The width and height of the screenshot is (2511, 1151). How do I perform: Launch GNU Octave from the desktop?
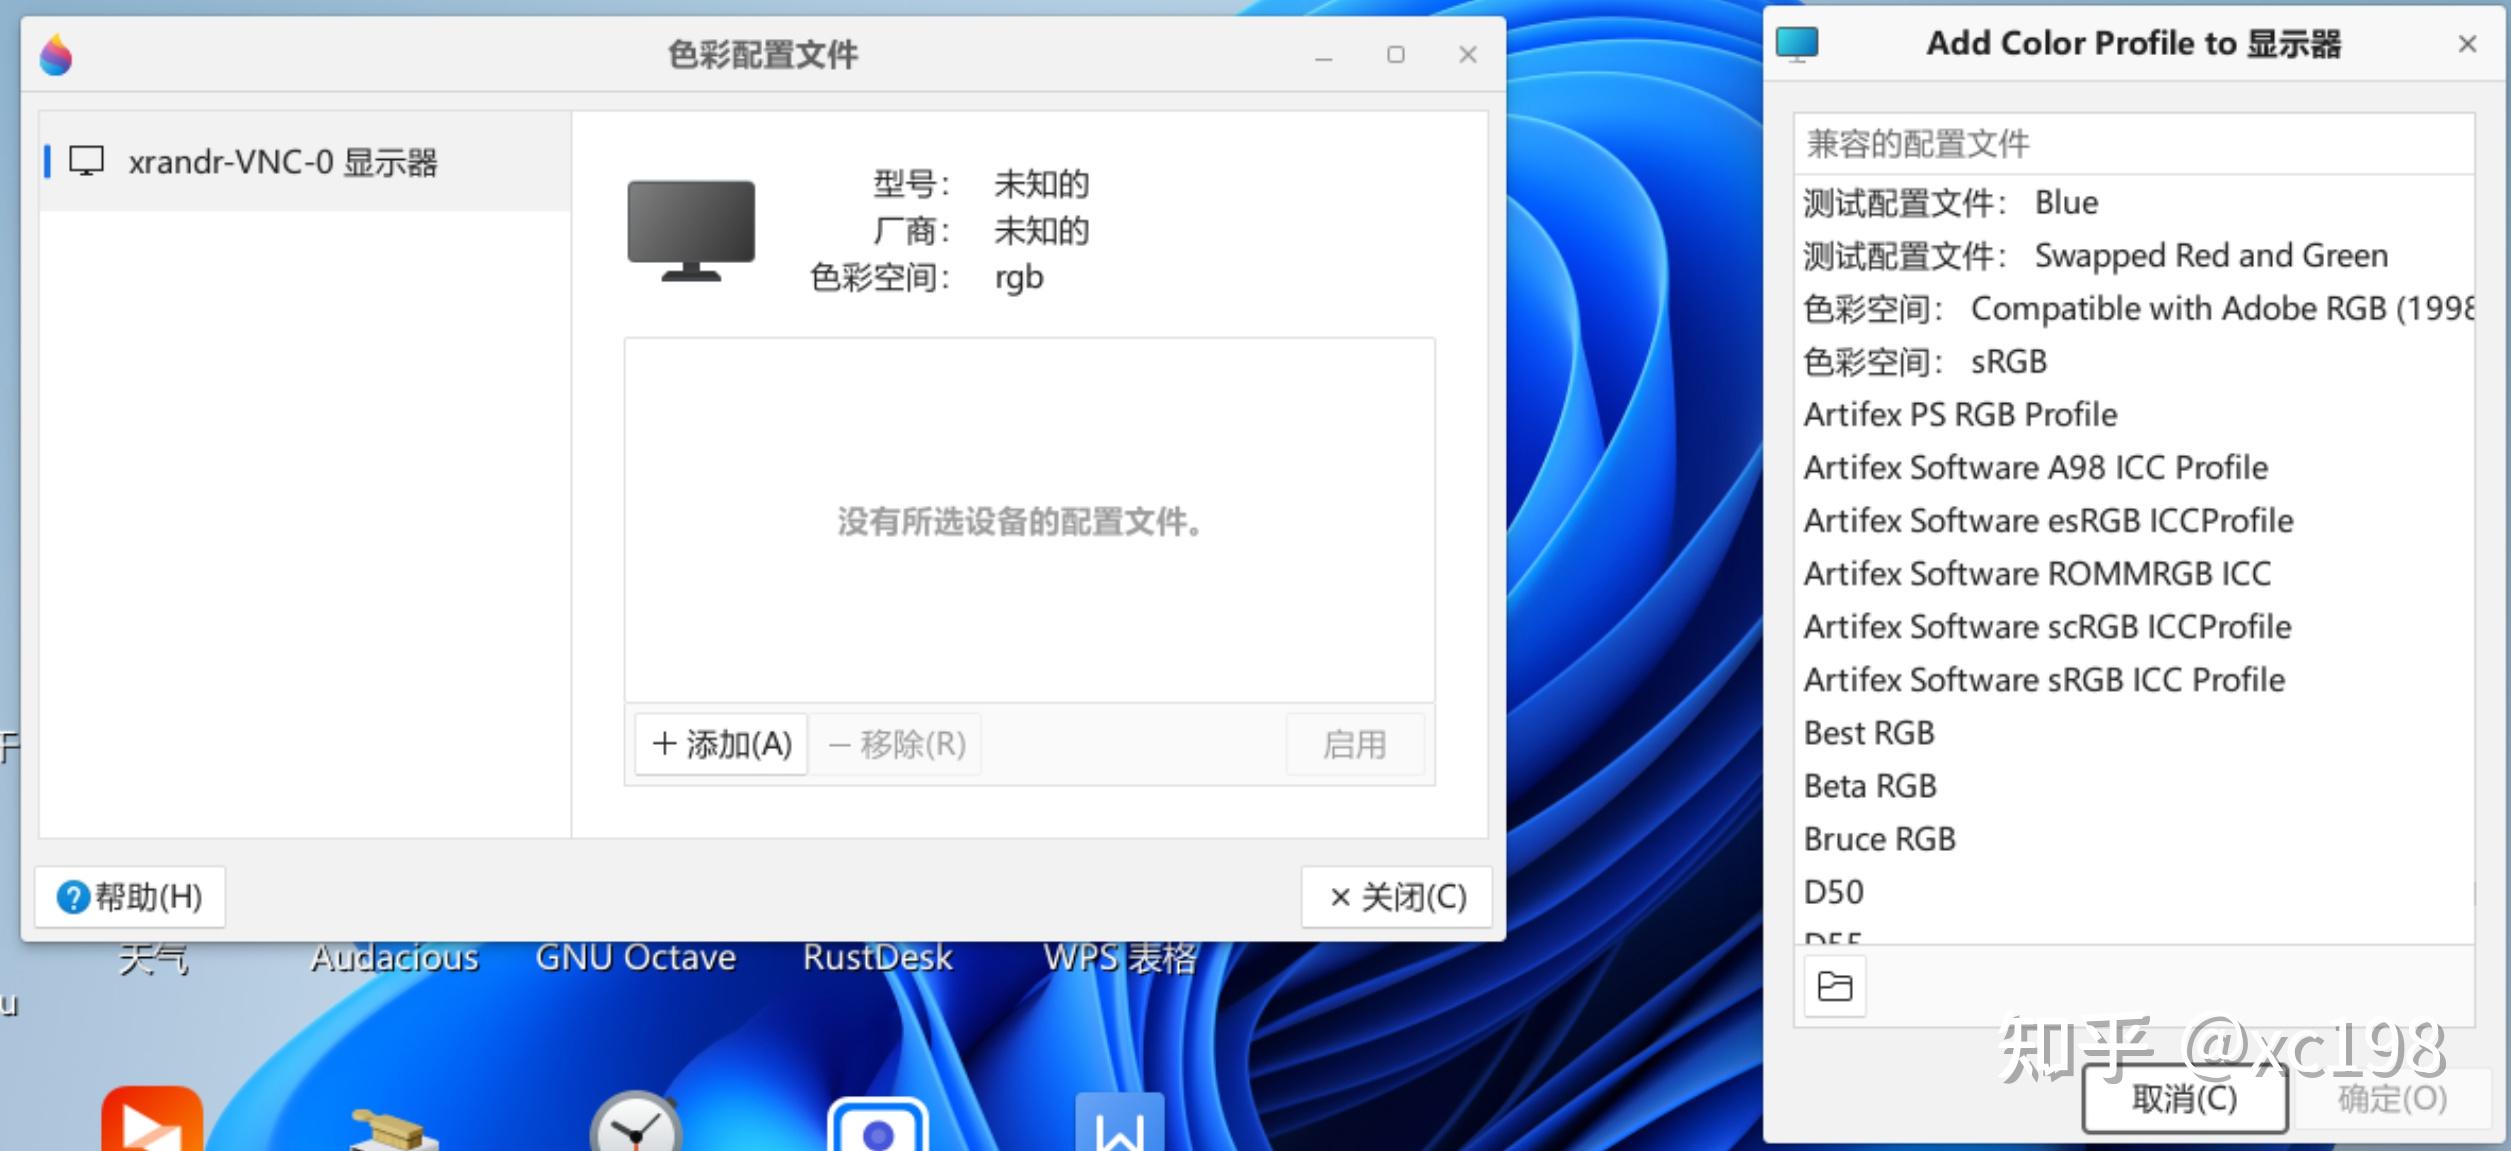point(636,957)
